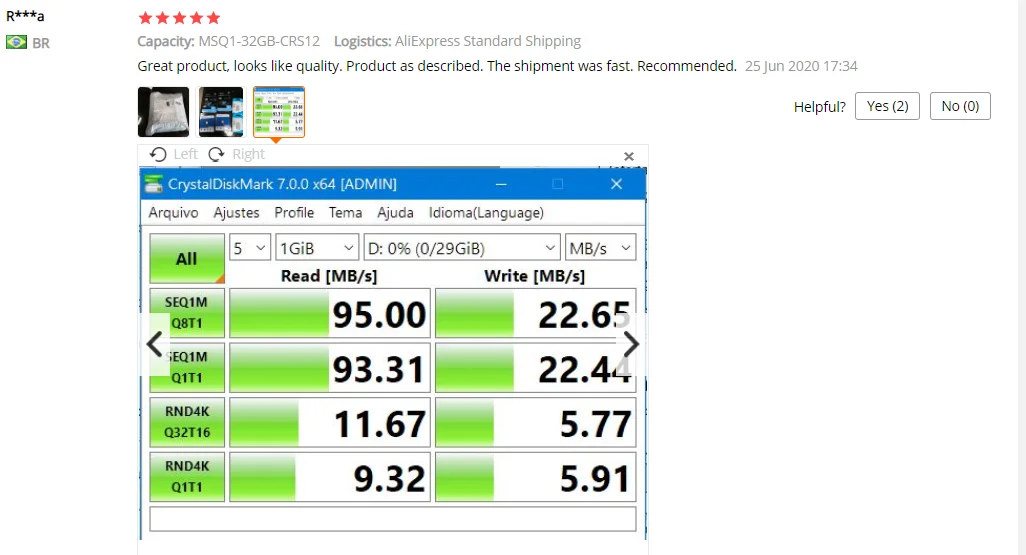Rotate the review image right
This screenshot has height=555, width=1026.
click(236, 154)
